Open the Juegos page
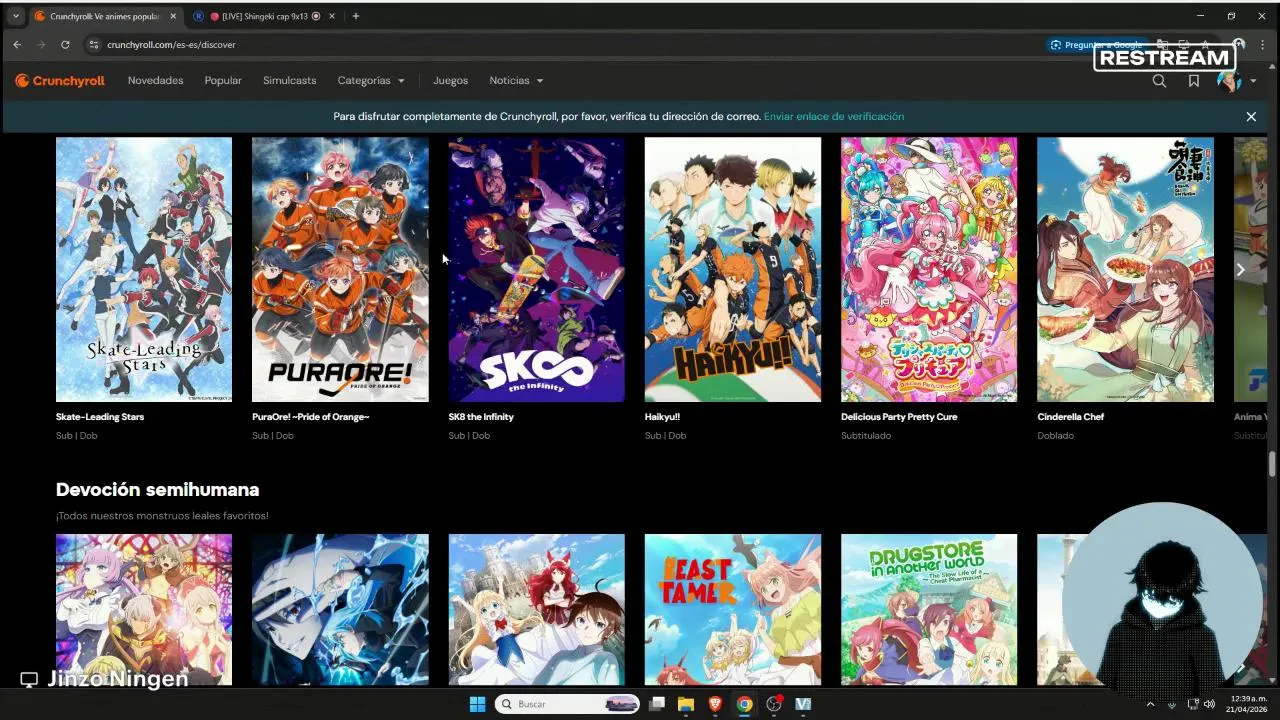The width and height of the screenshot is (1280, 720). 450,81
